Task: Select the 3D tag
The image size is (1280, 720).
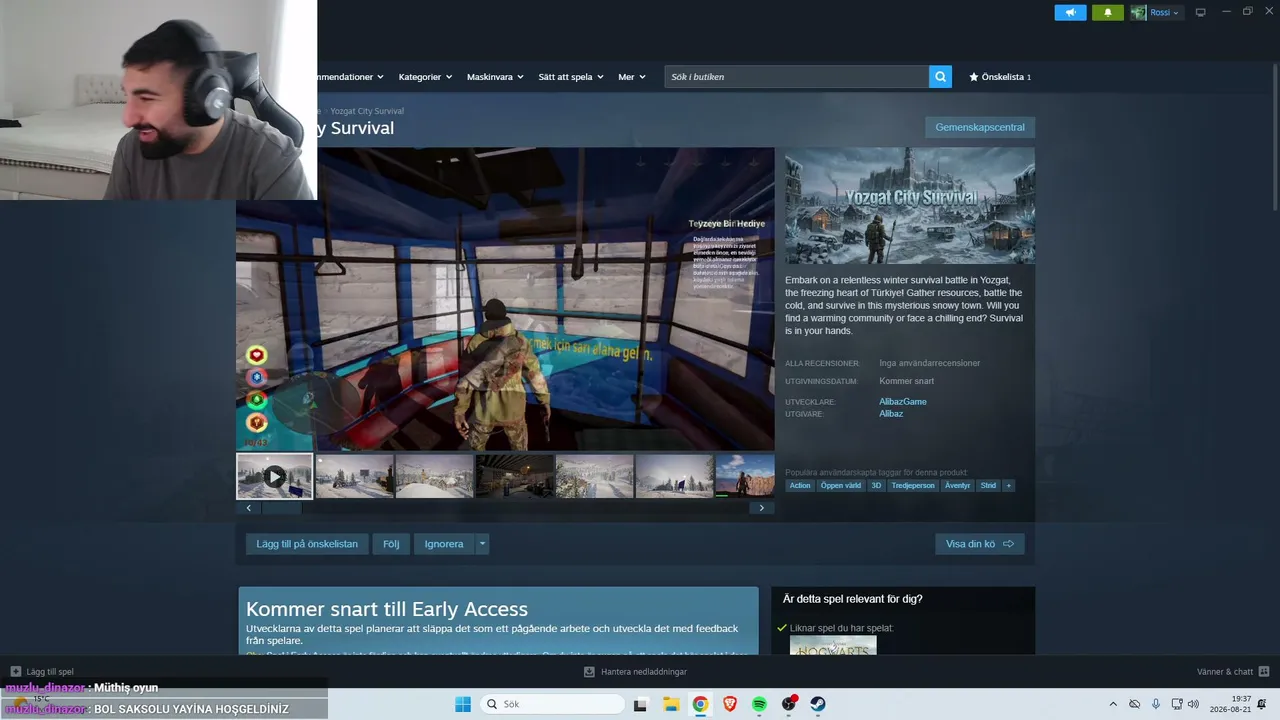Action: pyautogui.click(x=876, y=486)
